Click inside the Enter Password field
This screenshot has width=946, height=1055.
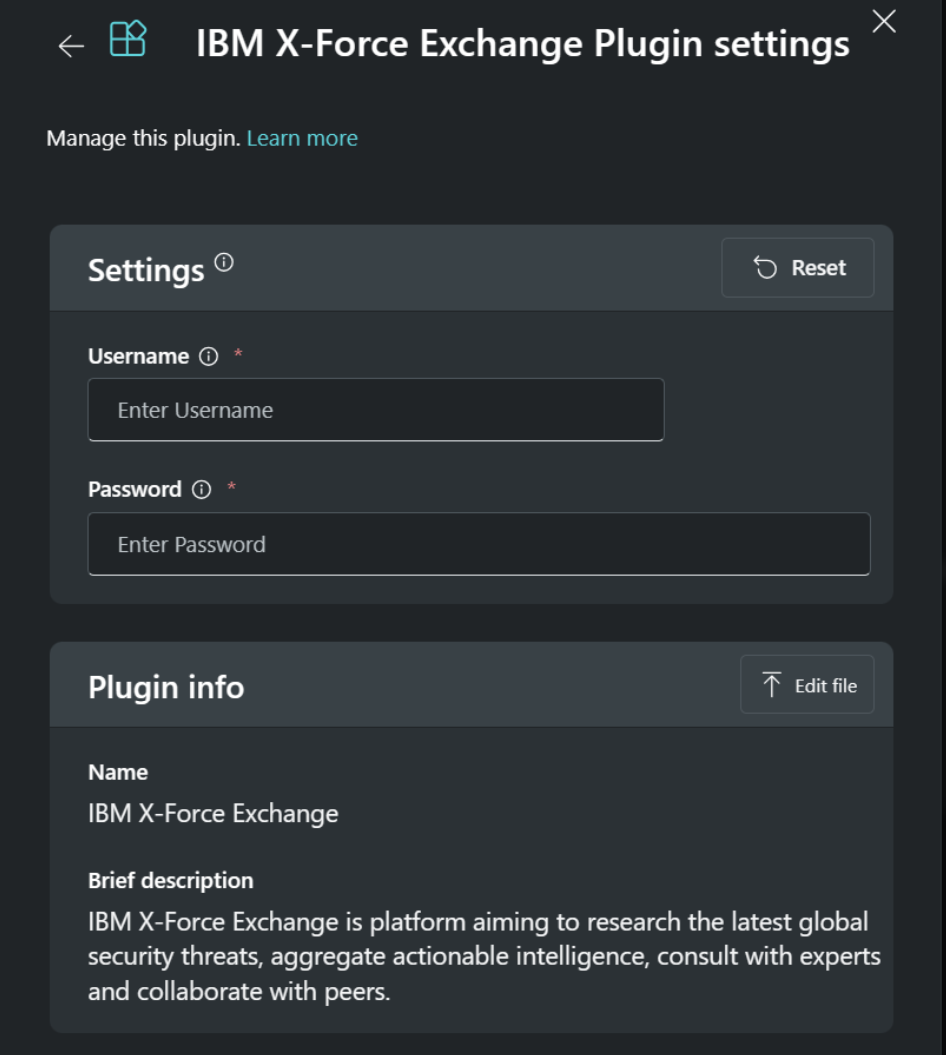click(x=479, y=543)
